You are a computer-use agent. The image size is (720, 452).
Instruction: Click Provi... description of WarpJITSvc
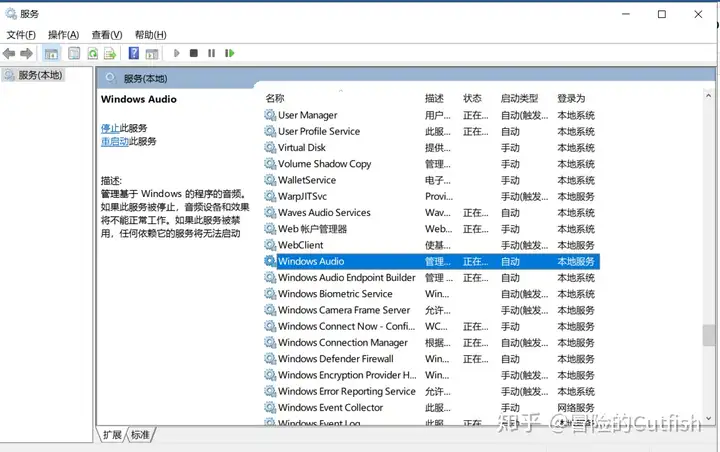[x=439, y=197]
